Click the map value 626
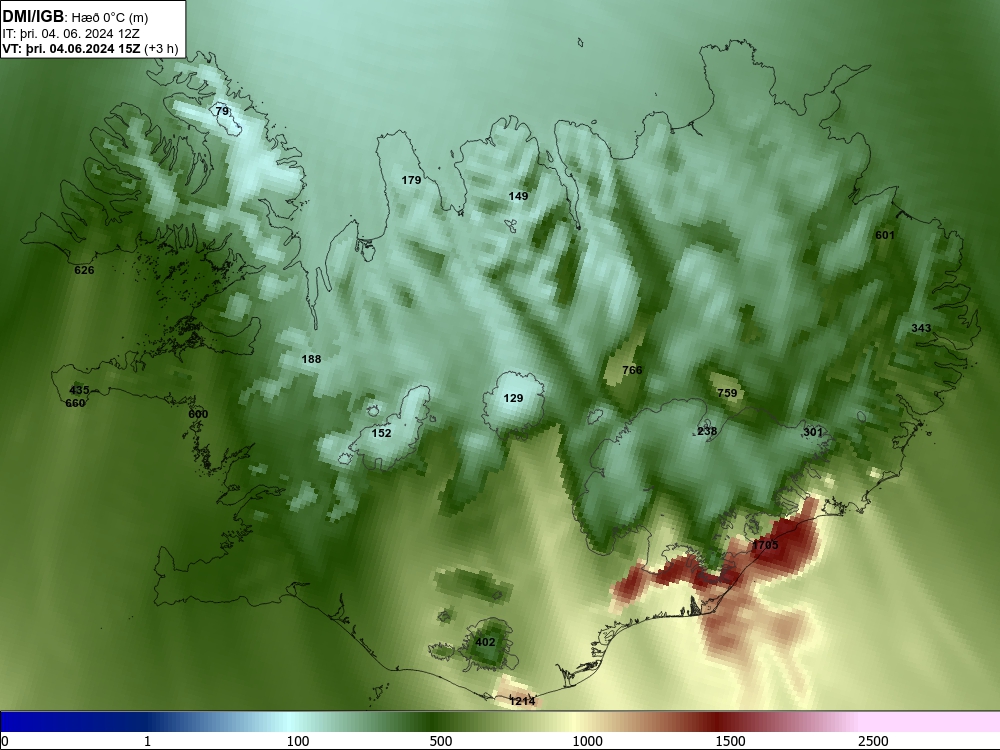This screenshot has width=1000, height=750. (x=84, y=270)
